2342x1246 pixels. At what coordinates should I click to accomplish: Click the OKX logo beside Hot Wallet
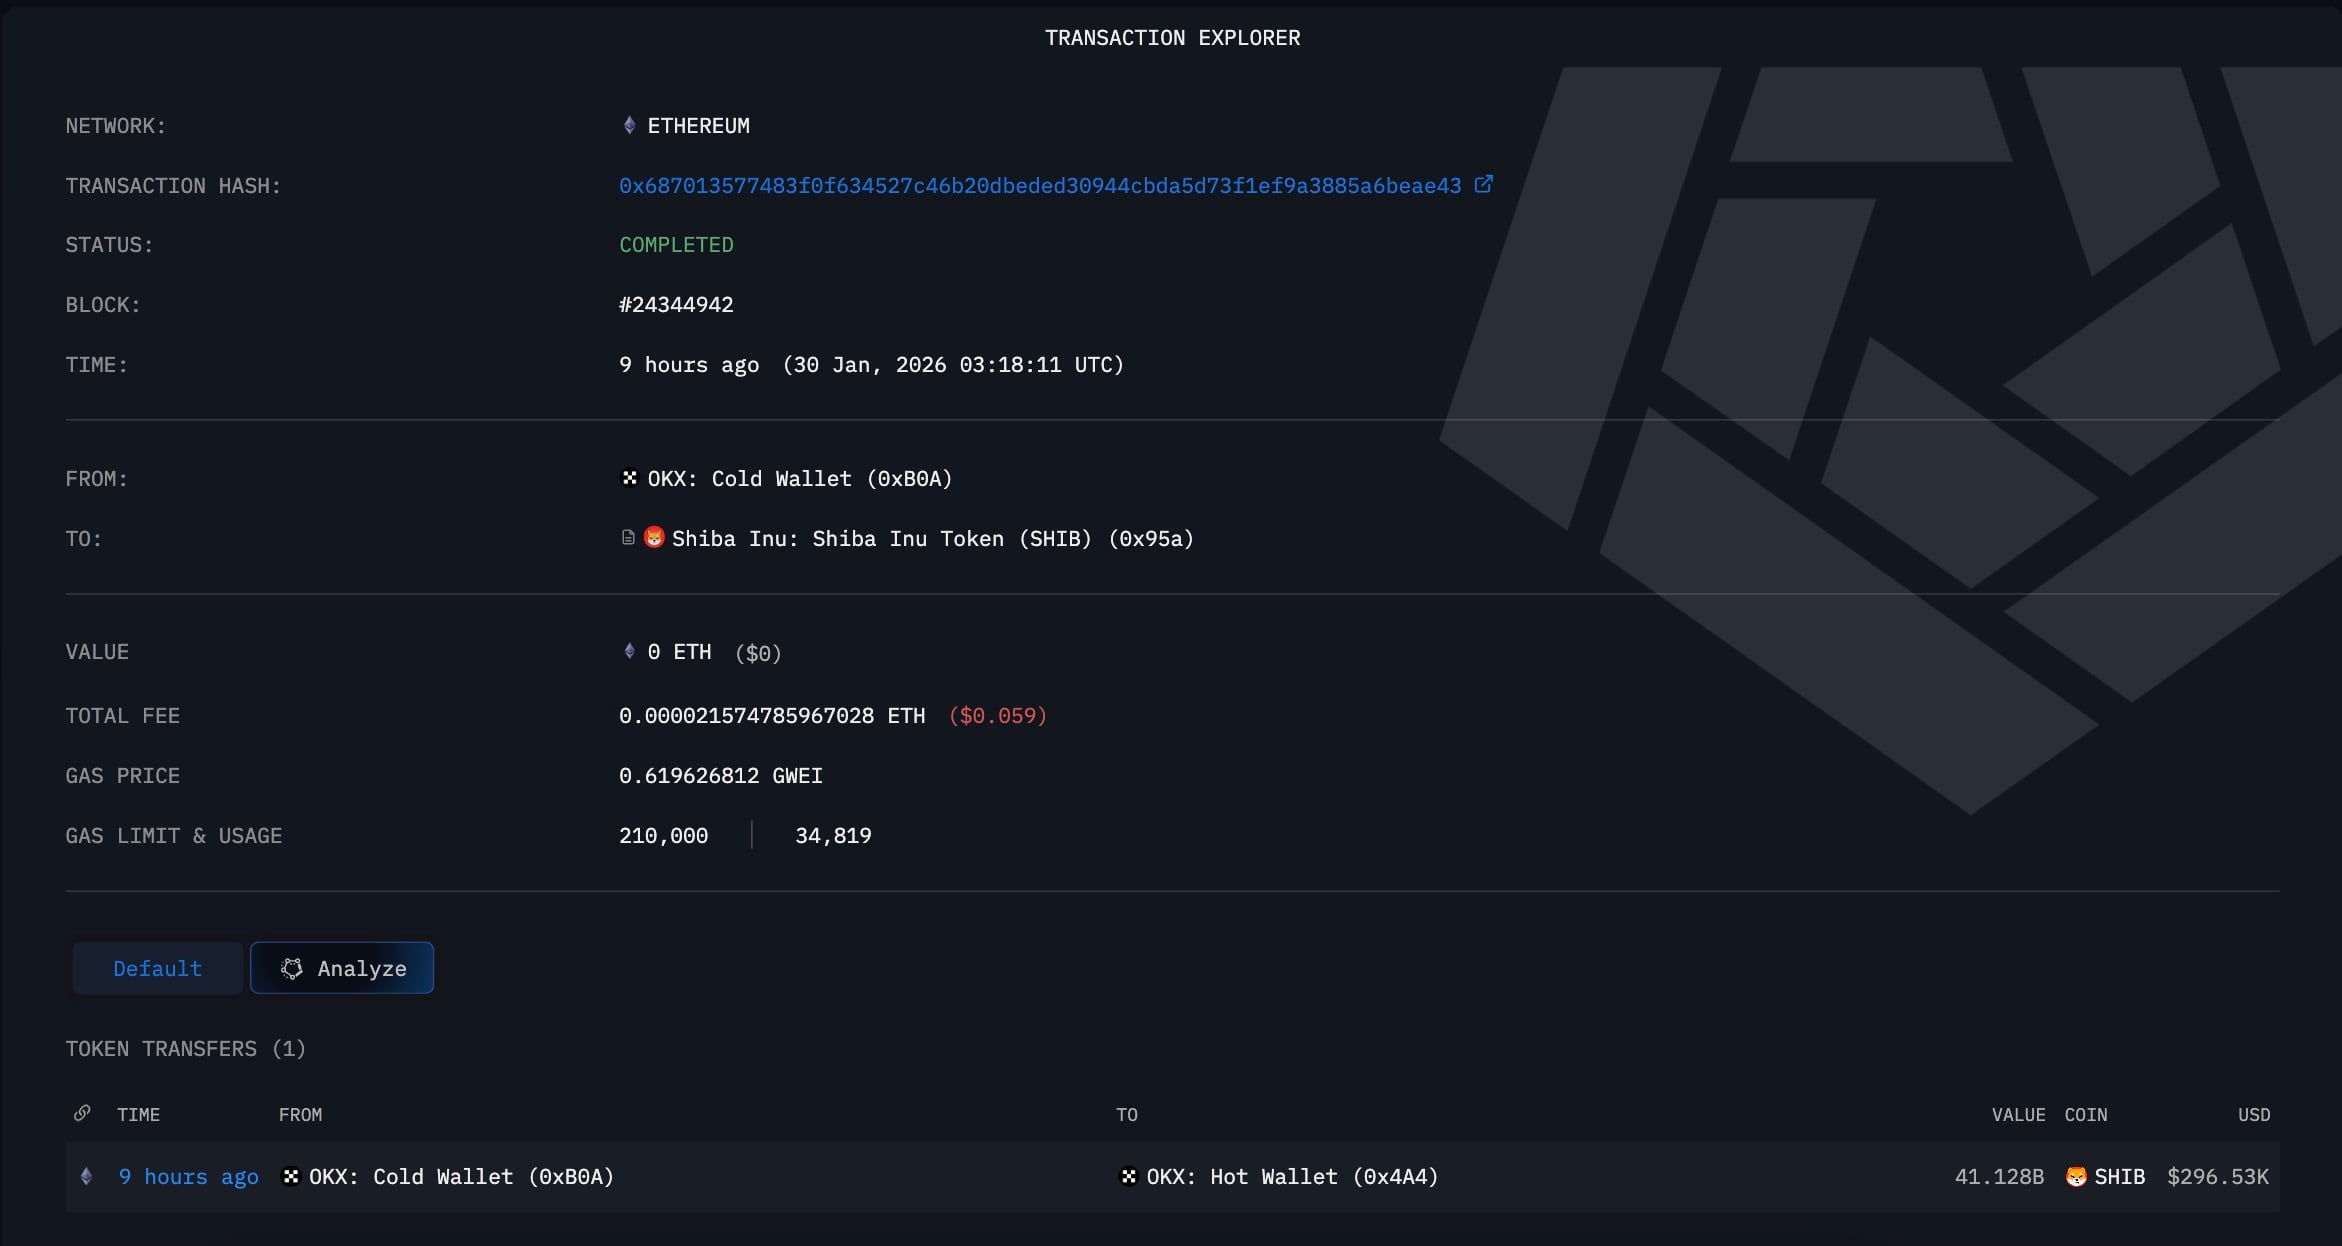pyautogui.click(x=1128, y=1177)
